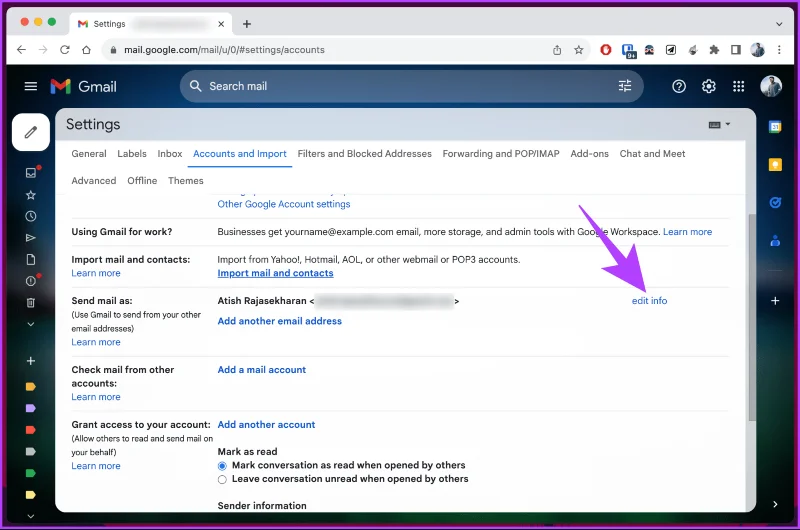Switch to the Inbox settings tab
The width and height of the screenshot is (800, 530).
point(169,154)
